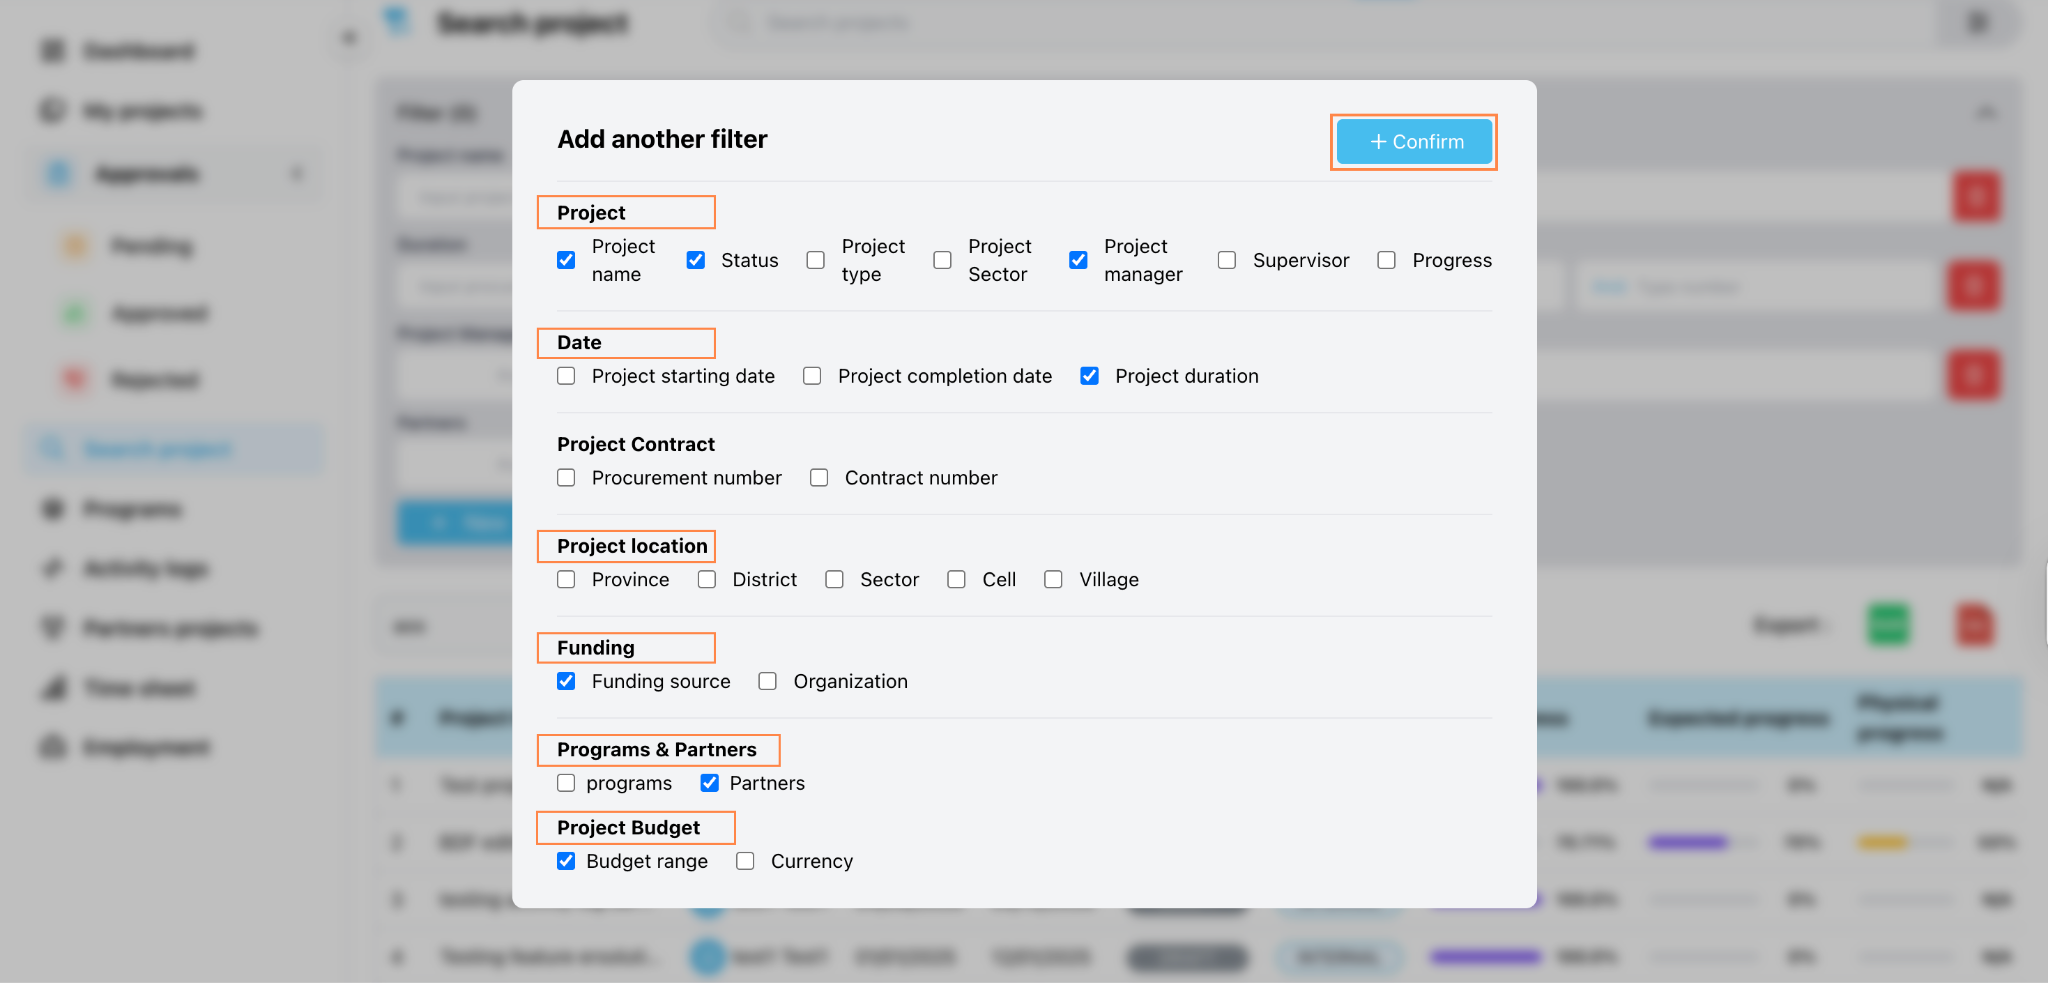
Task: Uncheck the Funding source checkbox
Action: [566, 681]
